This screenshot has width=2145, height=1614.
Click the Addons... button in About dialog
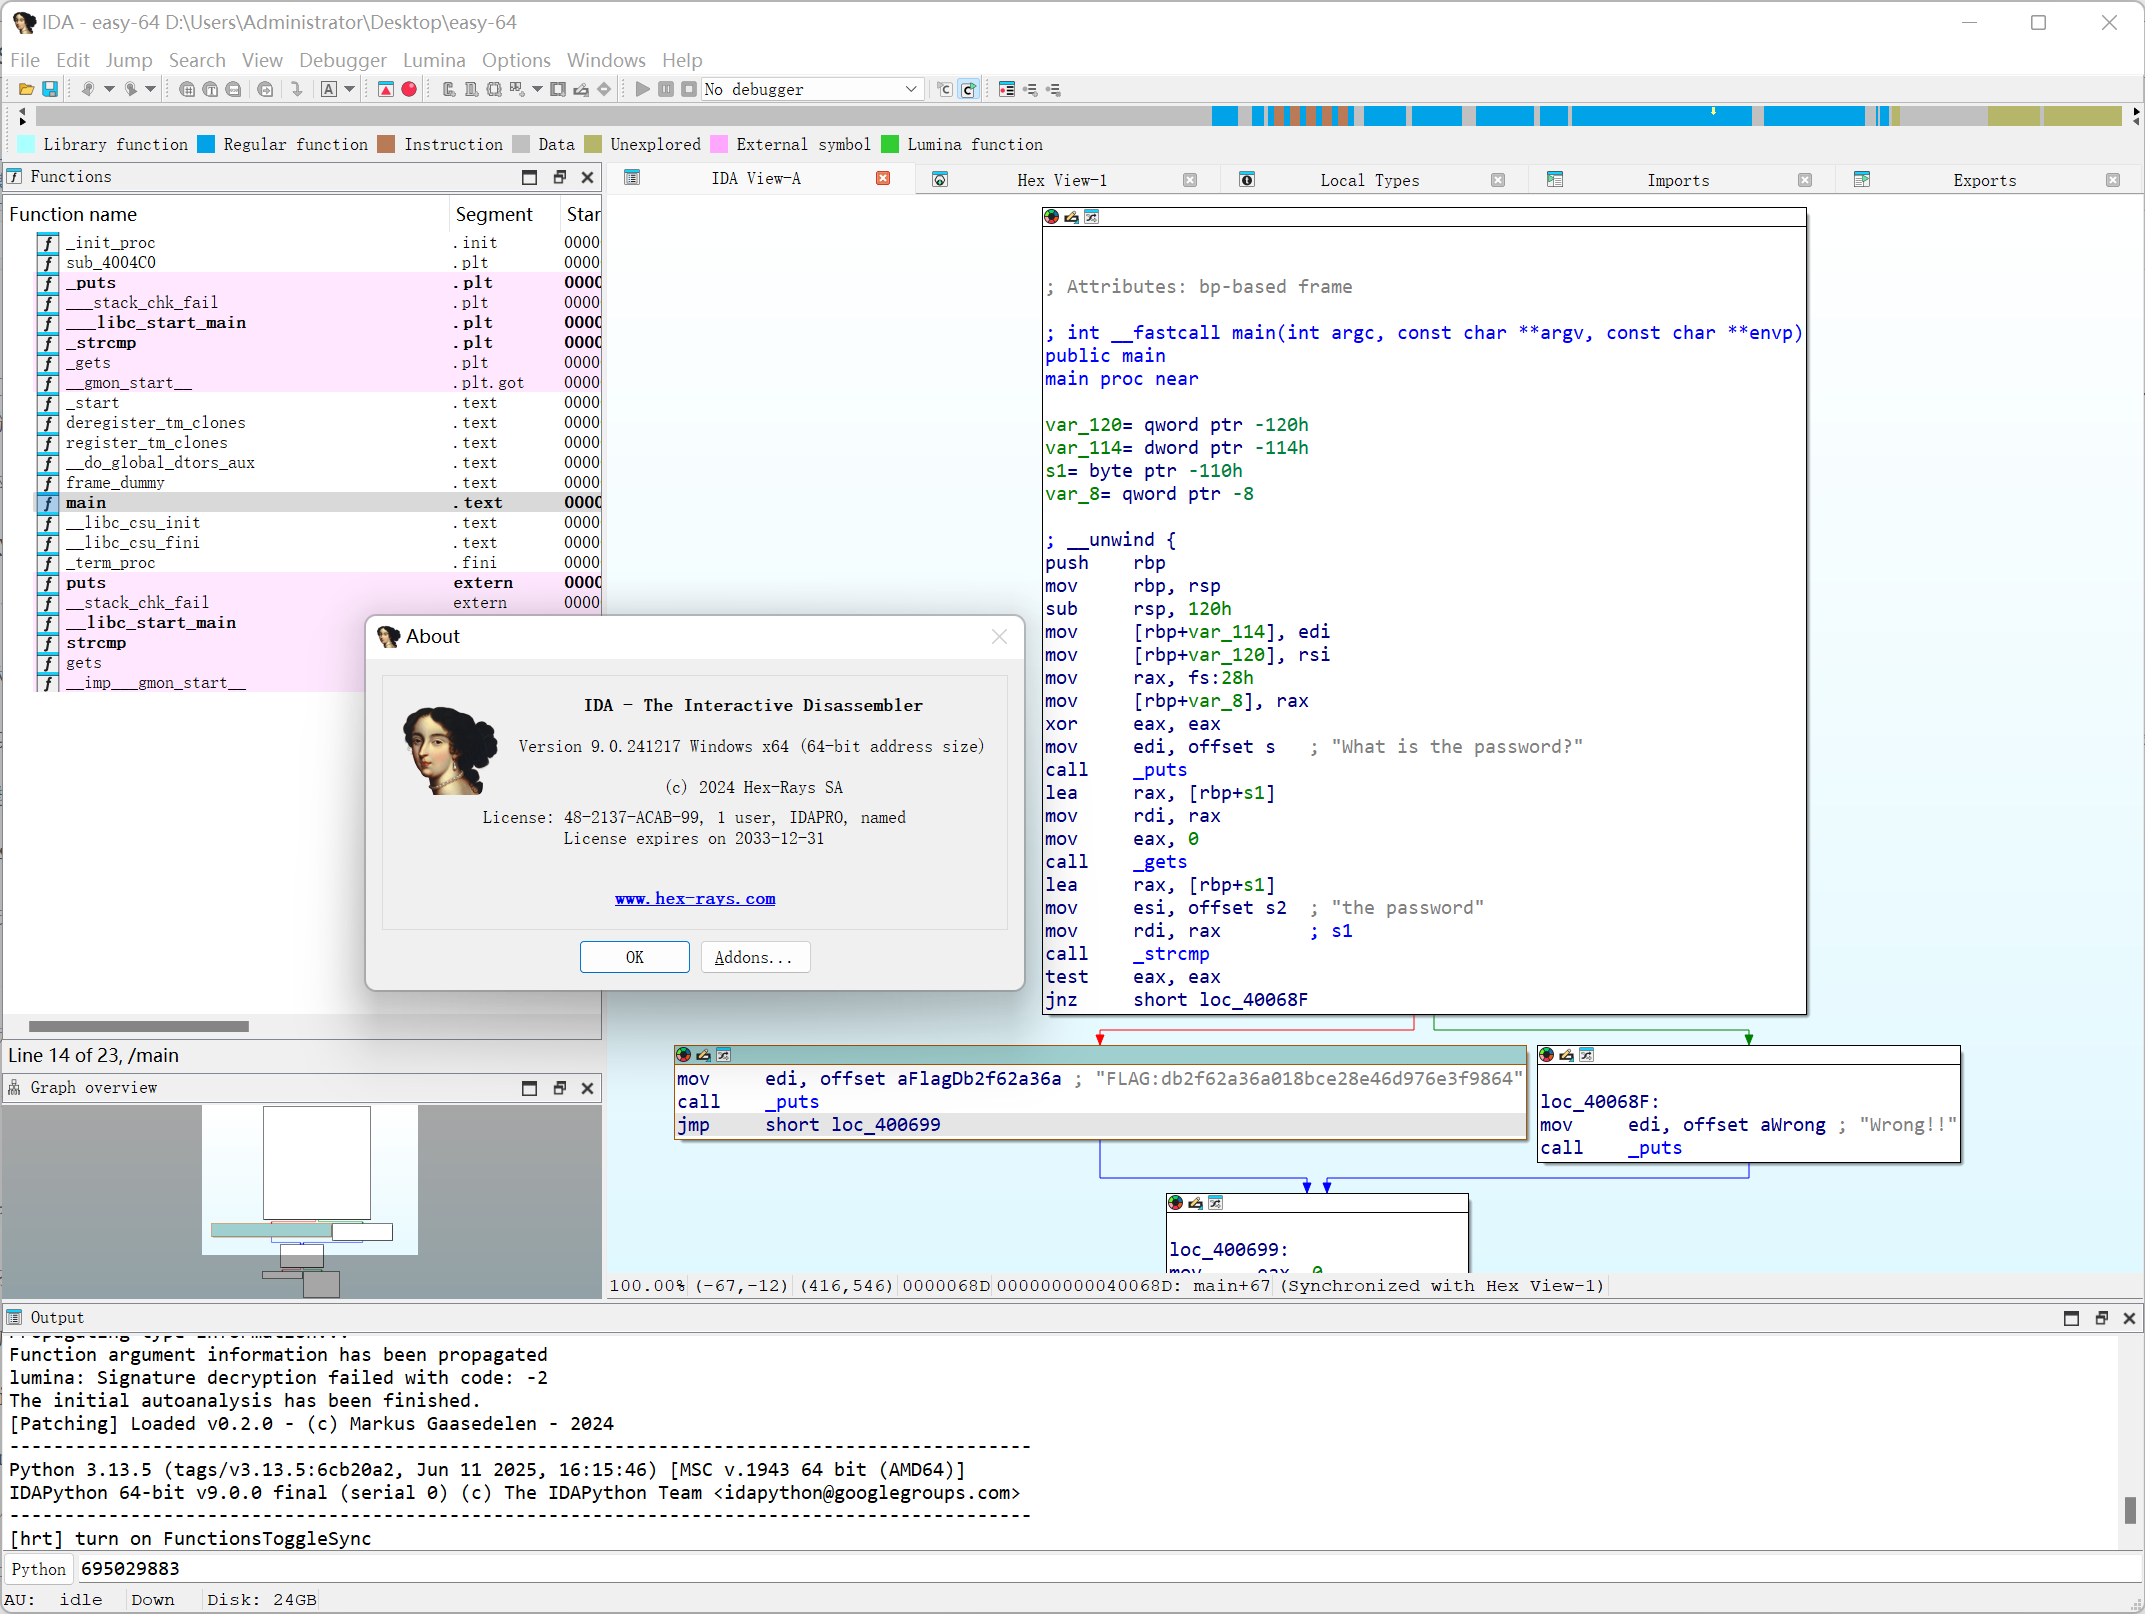click(x=755, y=957)
